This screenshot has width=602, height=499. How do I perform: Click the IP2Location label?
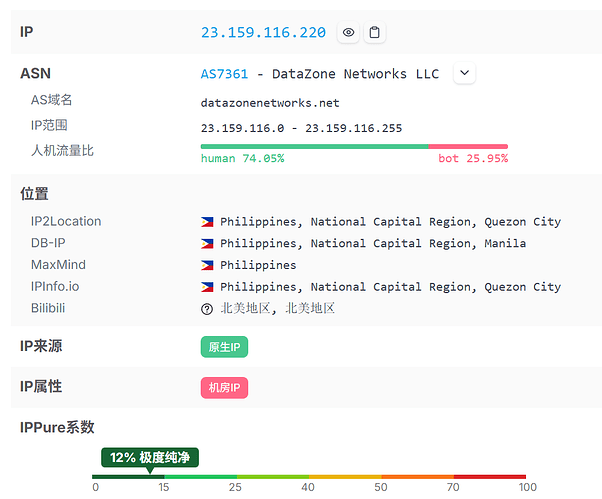tap(66, 221)
